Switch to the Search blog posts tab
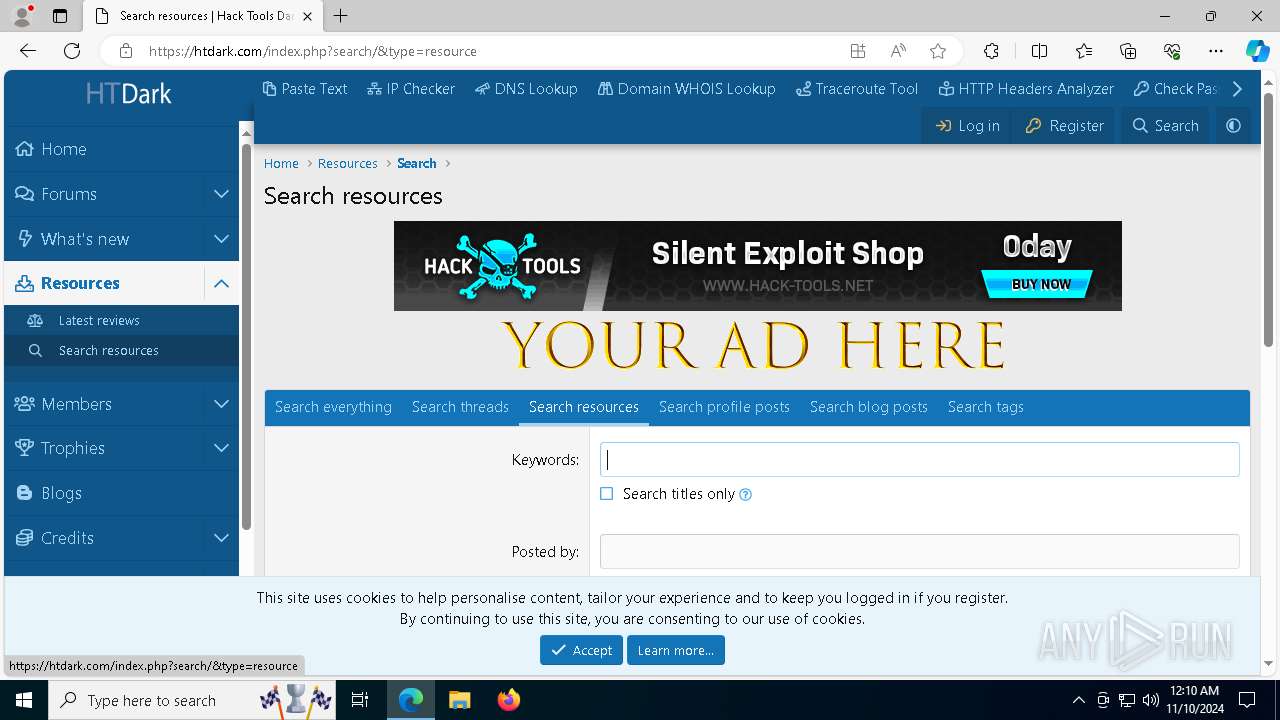Image resolution: width=1280 pixels, height=720 pixels. coord(869,407)
